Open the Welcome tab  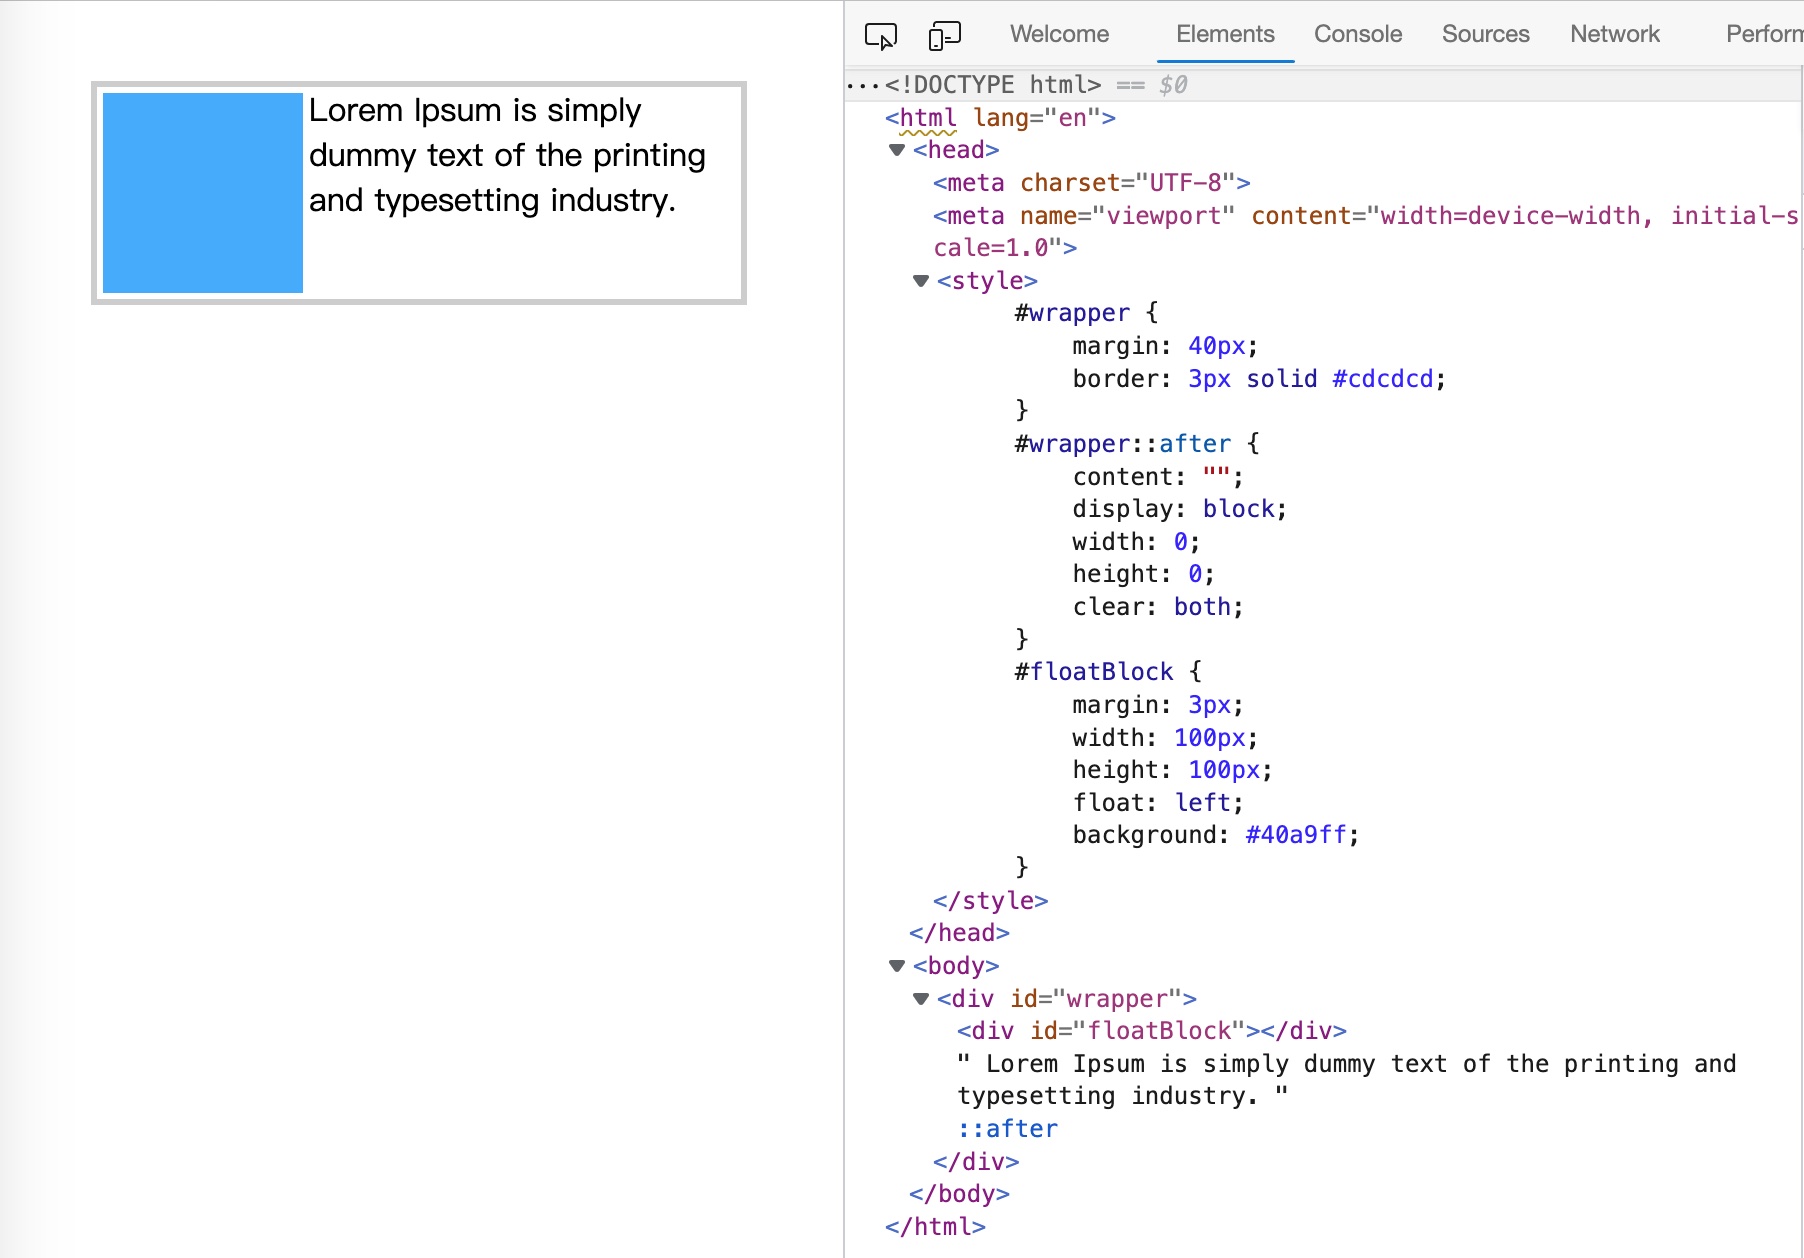1059,34
